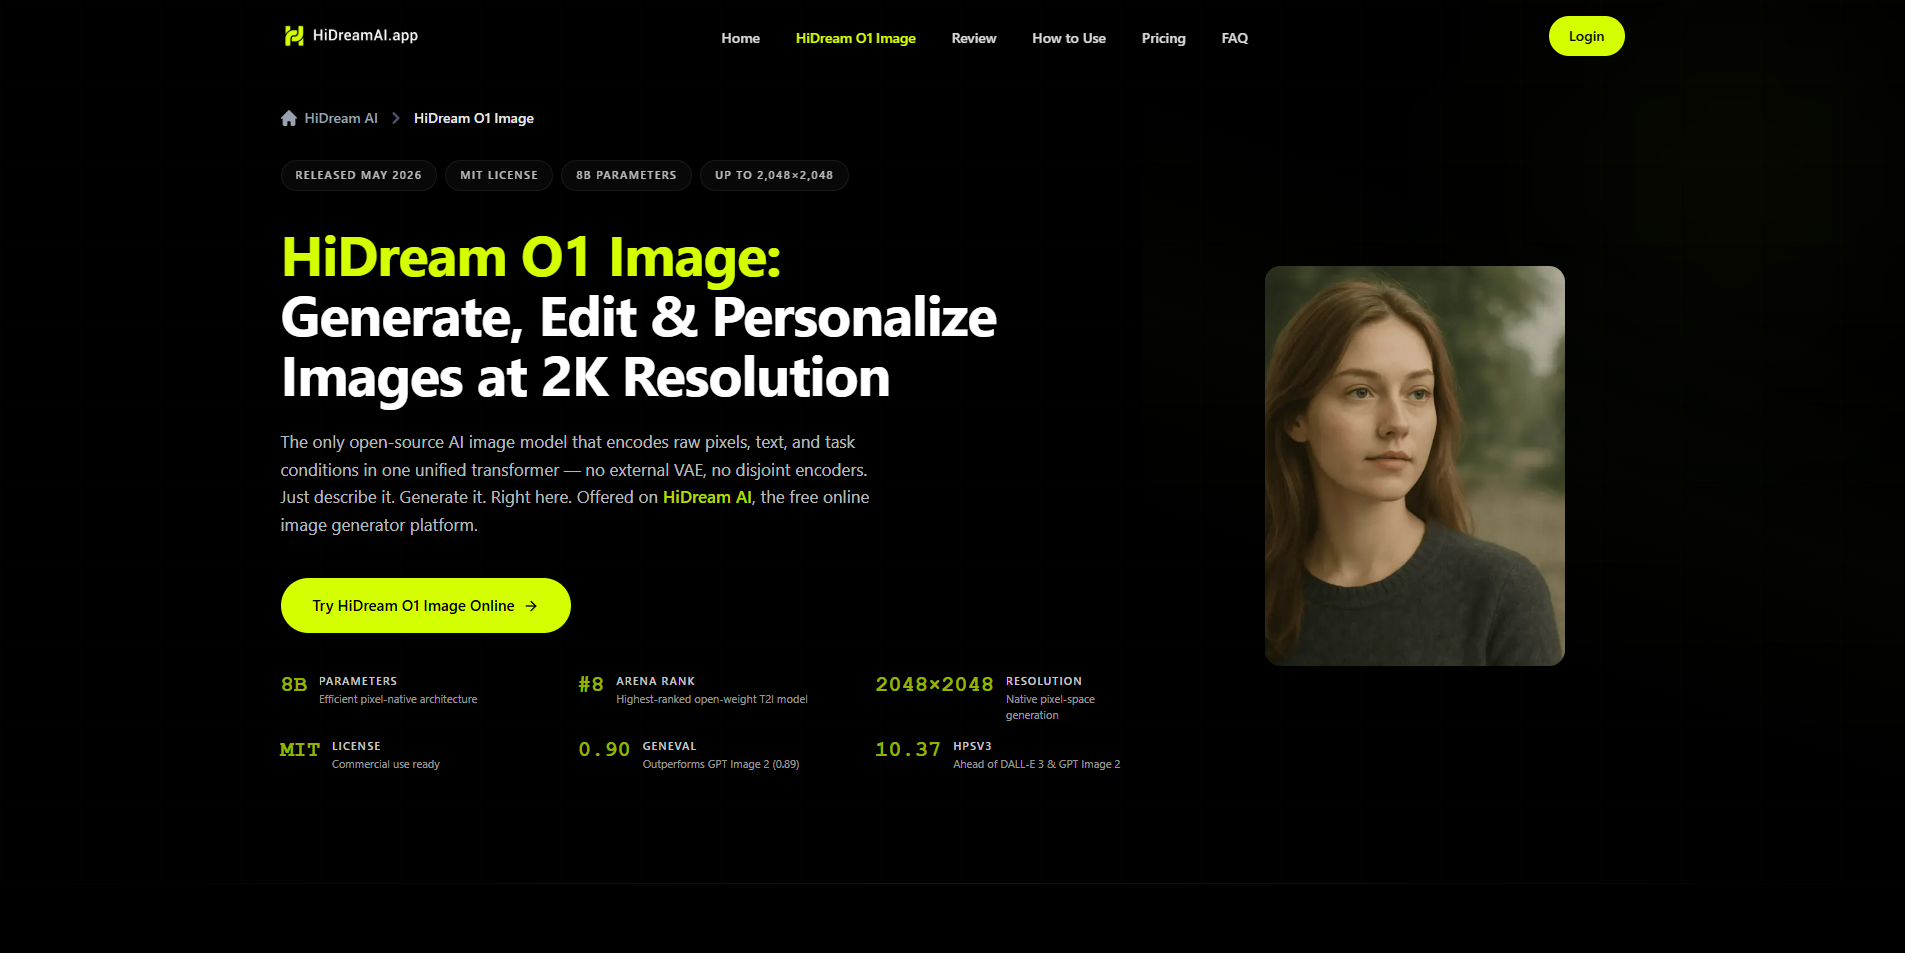Open How to Use in navigation
Image resolution: width=1905 pixels, height=953 pixels.
click(1069, 38)
